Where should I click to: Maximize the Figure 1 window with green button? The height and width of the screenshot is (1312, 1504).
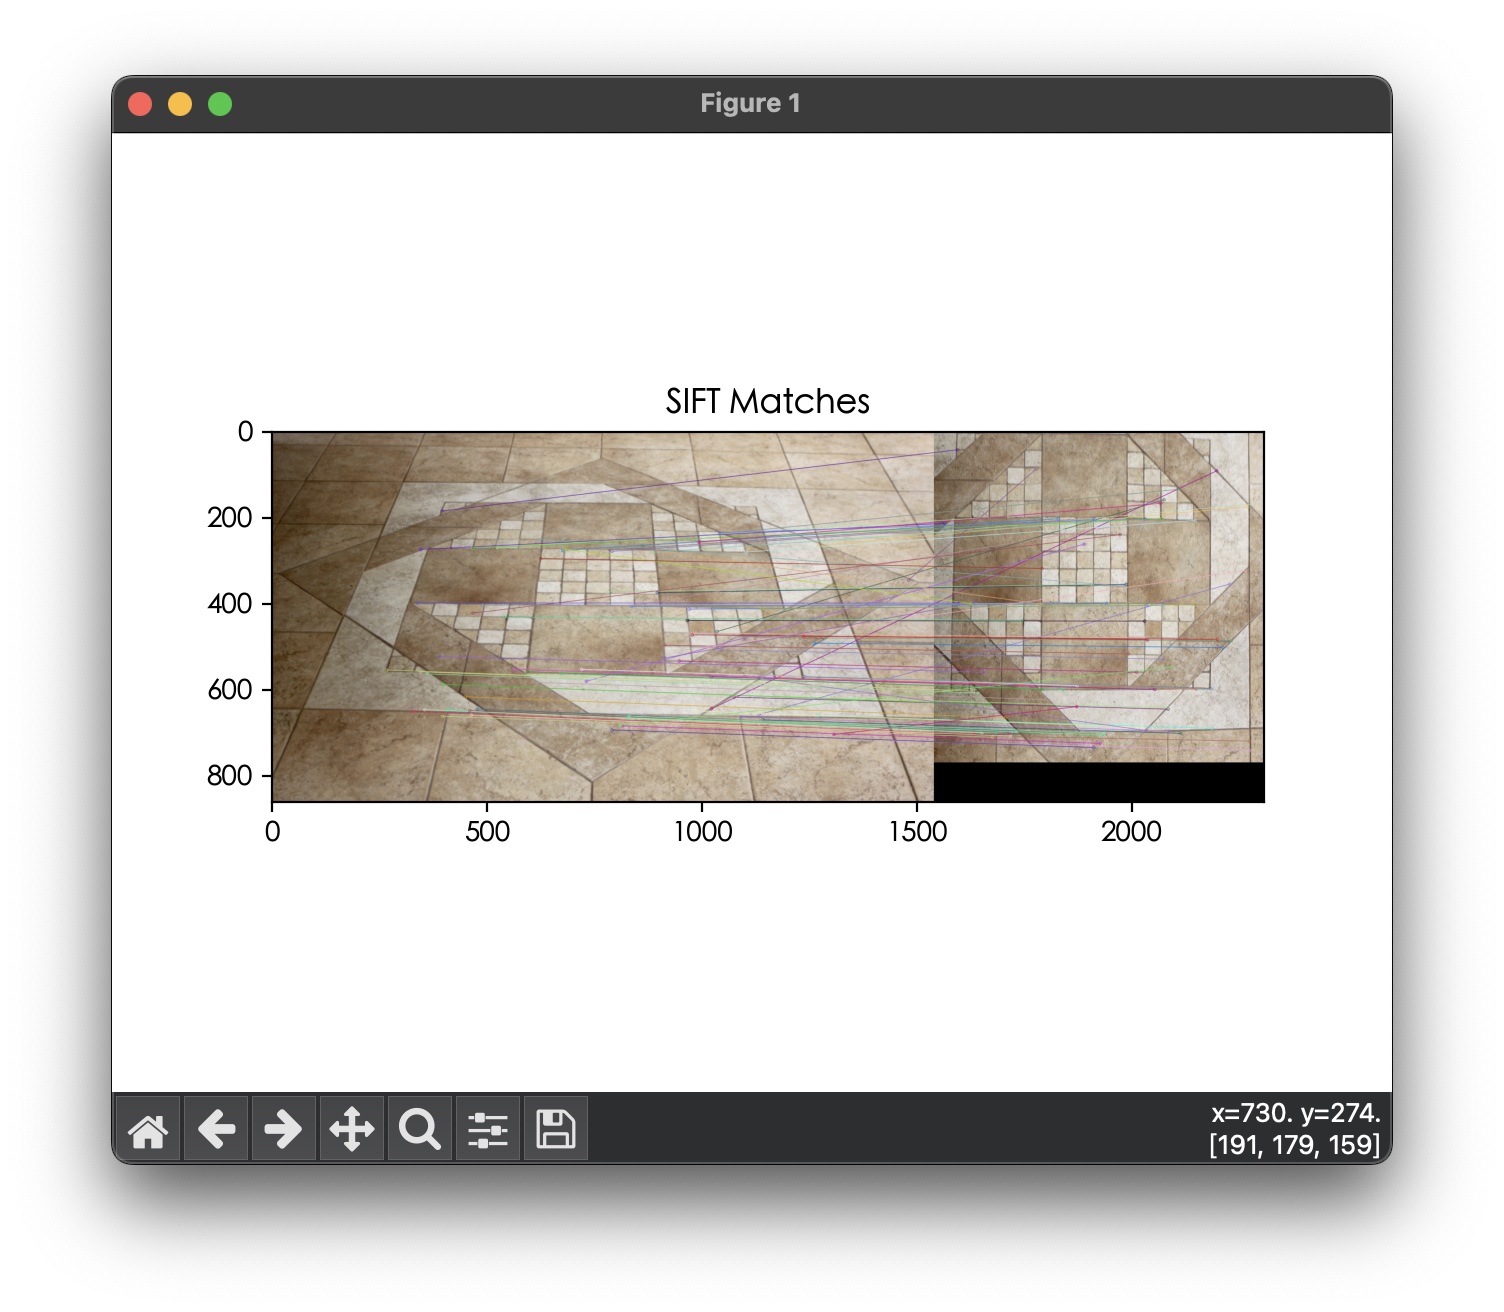[220, 104]
